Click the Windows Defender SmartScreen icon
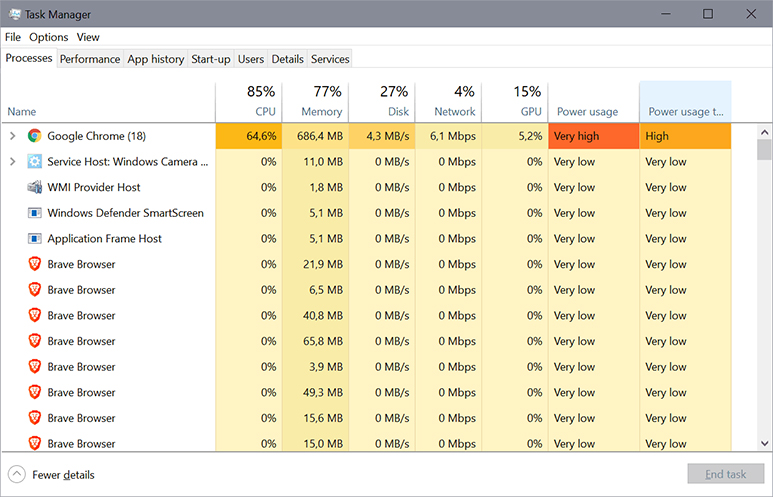773x497 pixels. pyautogui.click(x=34, y=213)
